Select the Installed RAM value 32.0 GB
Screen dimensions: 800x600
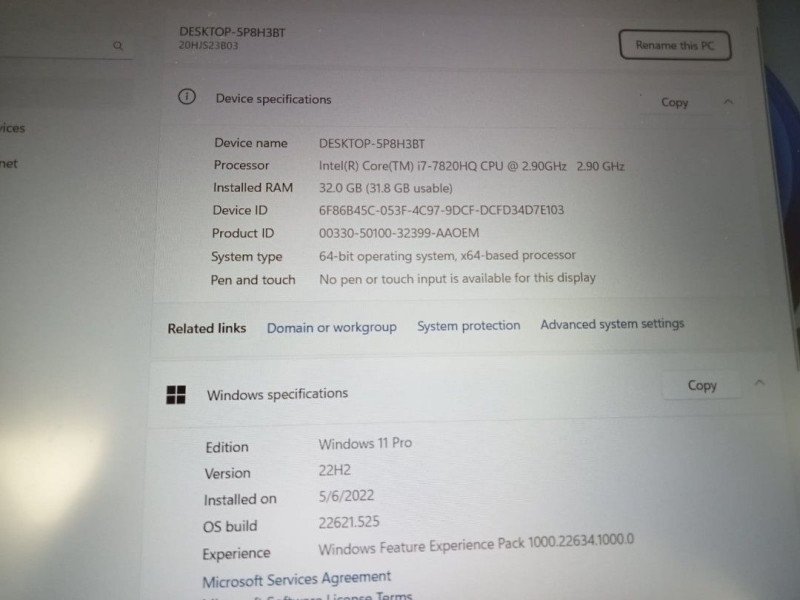coord(386,188)
